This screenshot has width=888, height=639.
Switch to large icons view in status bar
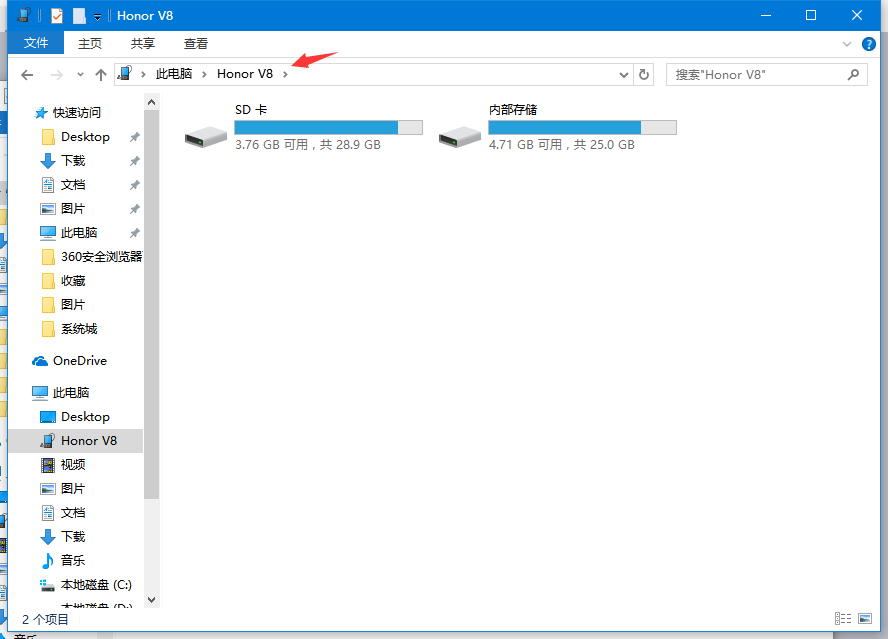tap(865, 619)
